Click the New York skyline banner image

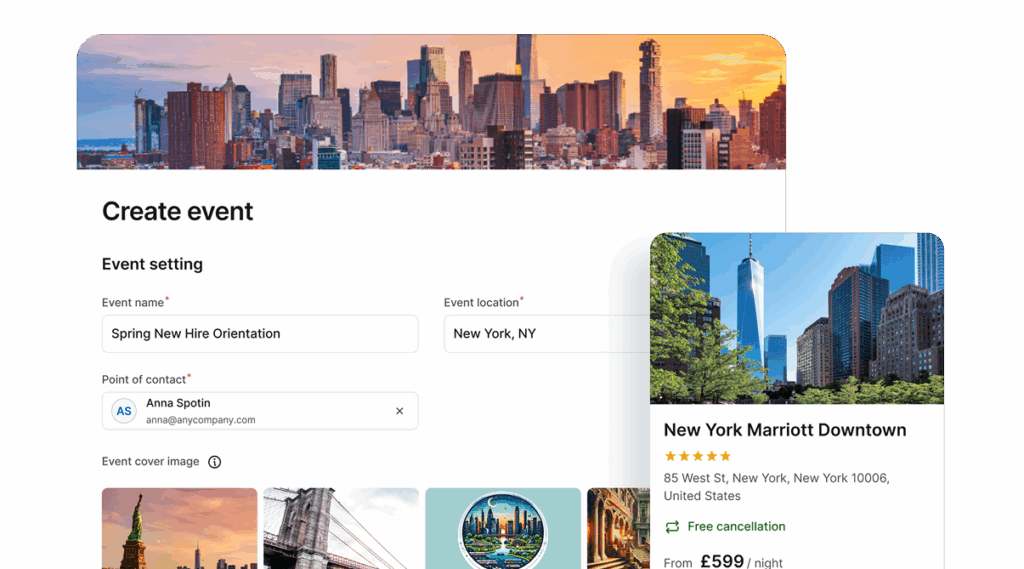[431, 102]
